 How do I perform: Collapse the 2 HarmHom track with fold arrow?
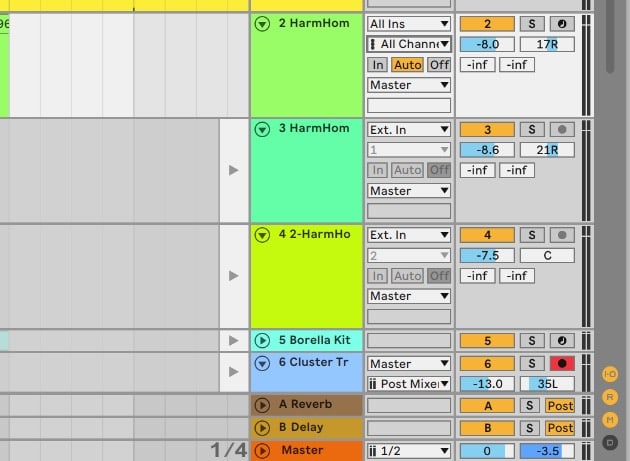click(x=263, y=23)
